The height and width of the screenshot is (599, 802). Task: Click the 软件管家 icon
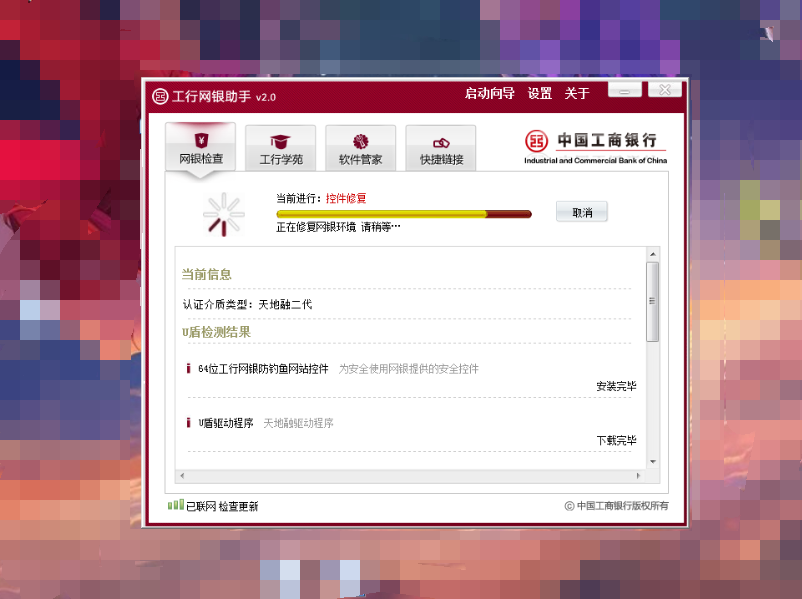360,141
